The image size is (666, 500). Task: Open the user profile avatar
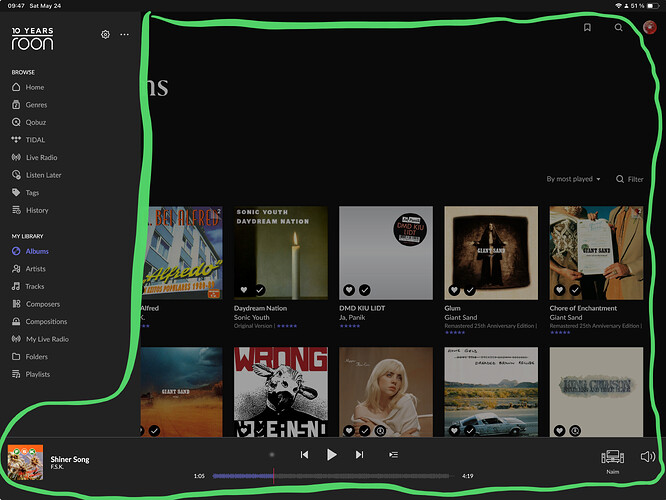649,28
